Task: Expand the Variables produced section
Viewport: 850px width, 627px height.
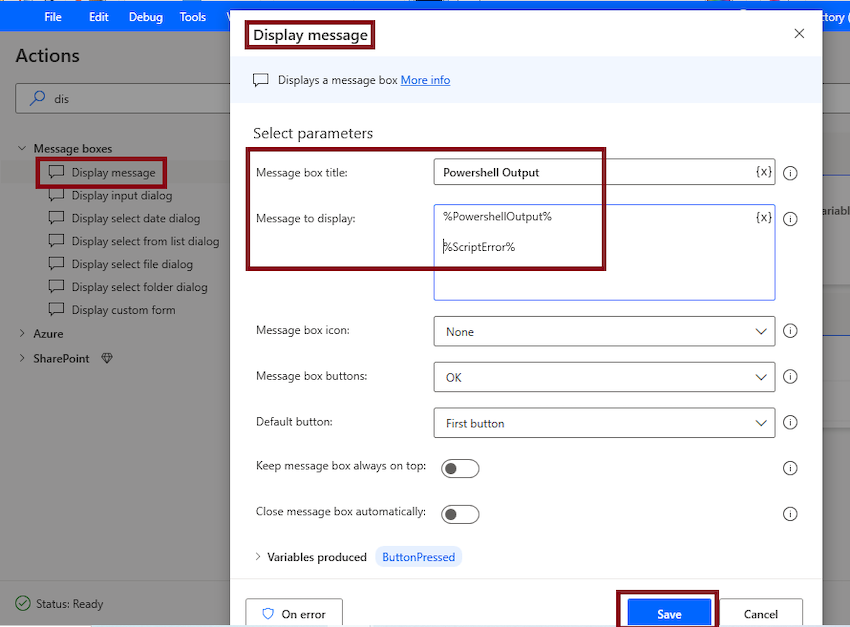Action: [x=259, y=557]
